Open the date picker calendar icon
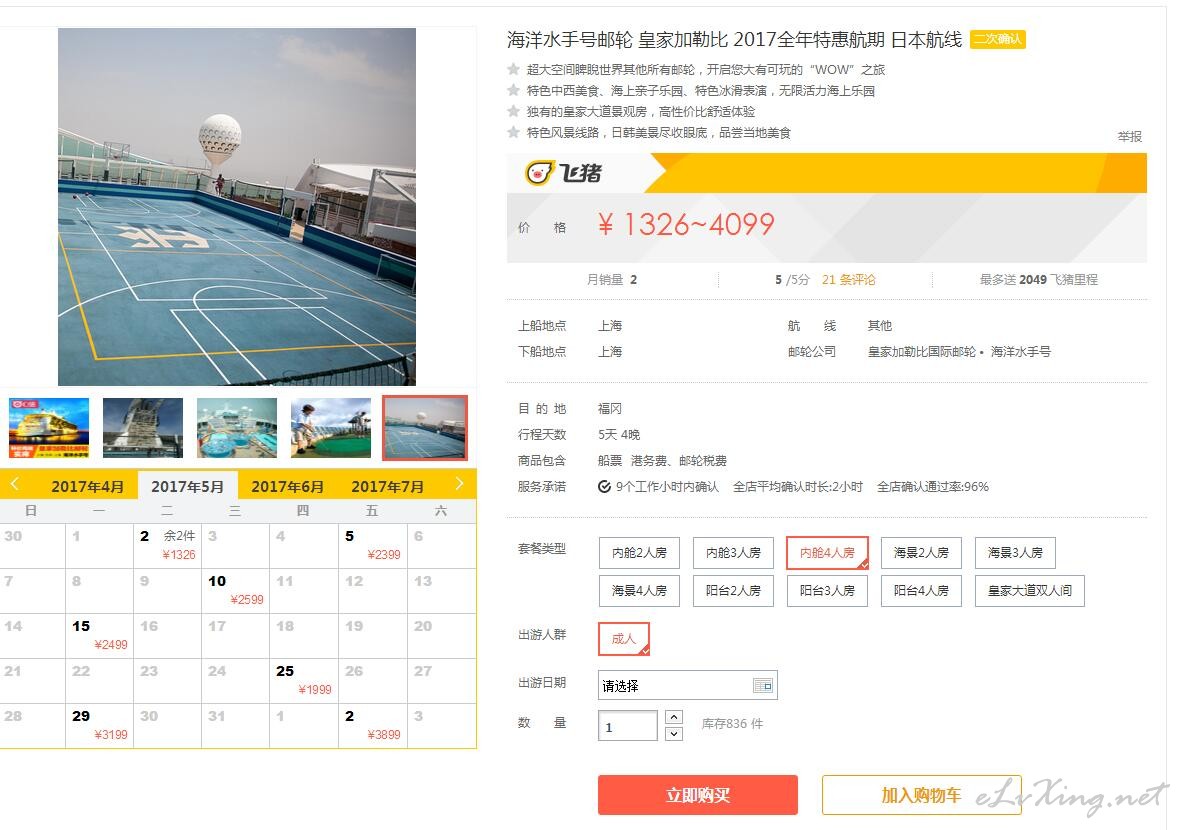The height and width of the screenshot is (830, 1180). pyautogui.click(x=762, y=686)
